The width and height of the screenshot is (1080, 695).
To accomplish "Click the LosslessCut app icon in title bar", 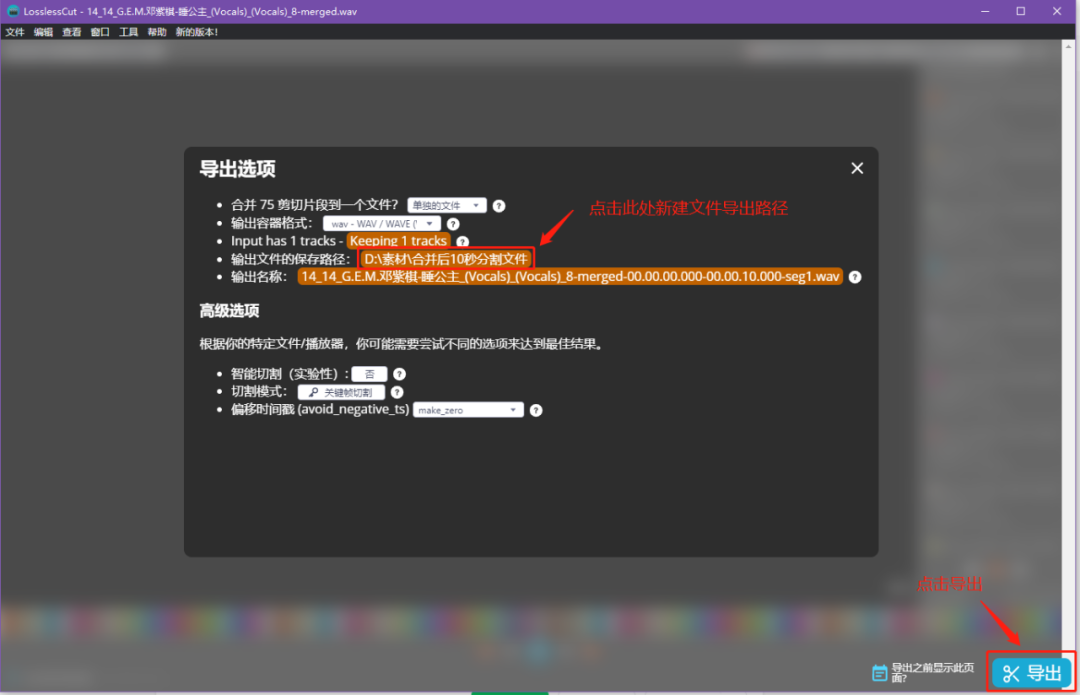I will click(12, 11).
